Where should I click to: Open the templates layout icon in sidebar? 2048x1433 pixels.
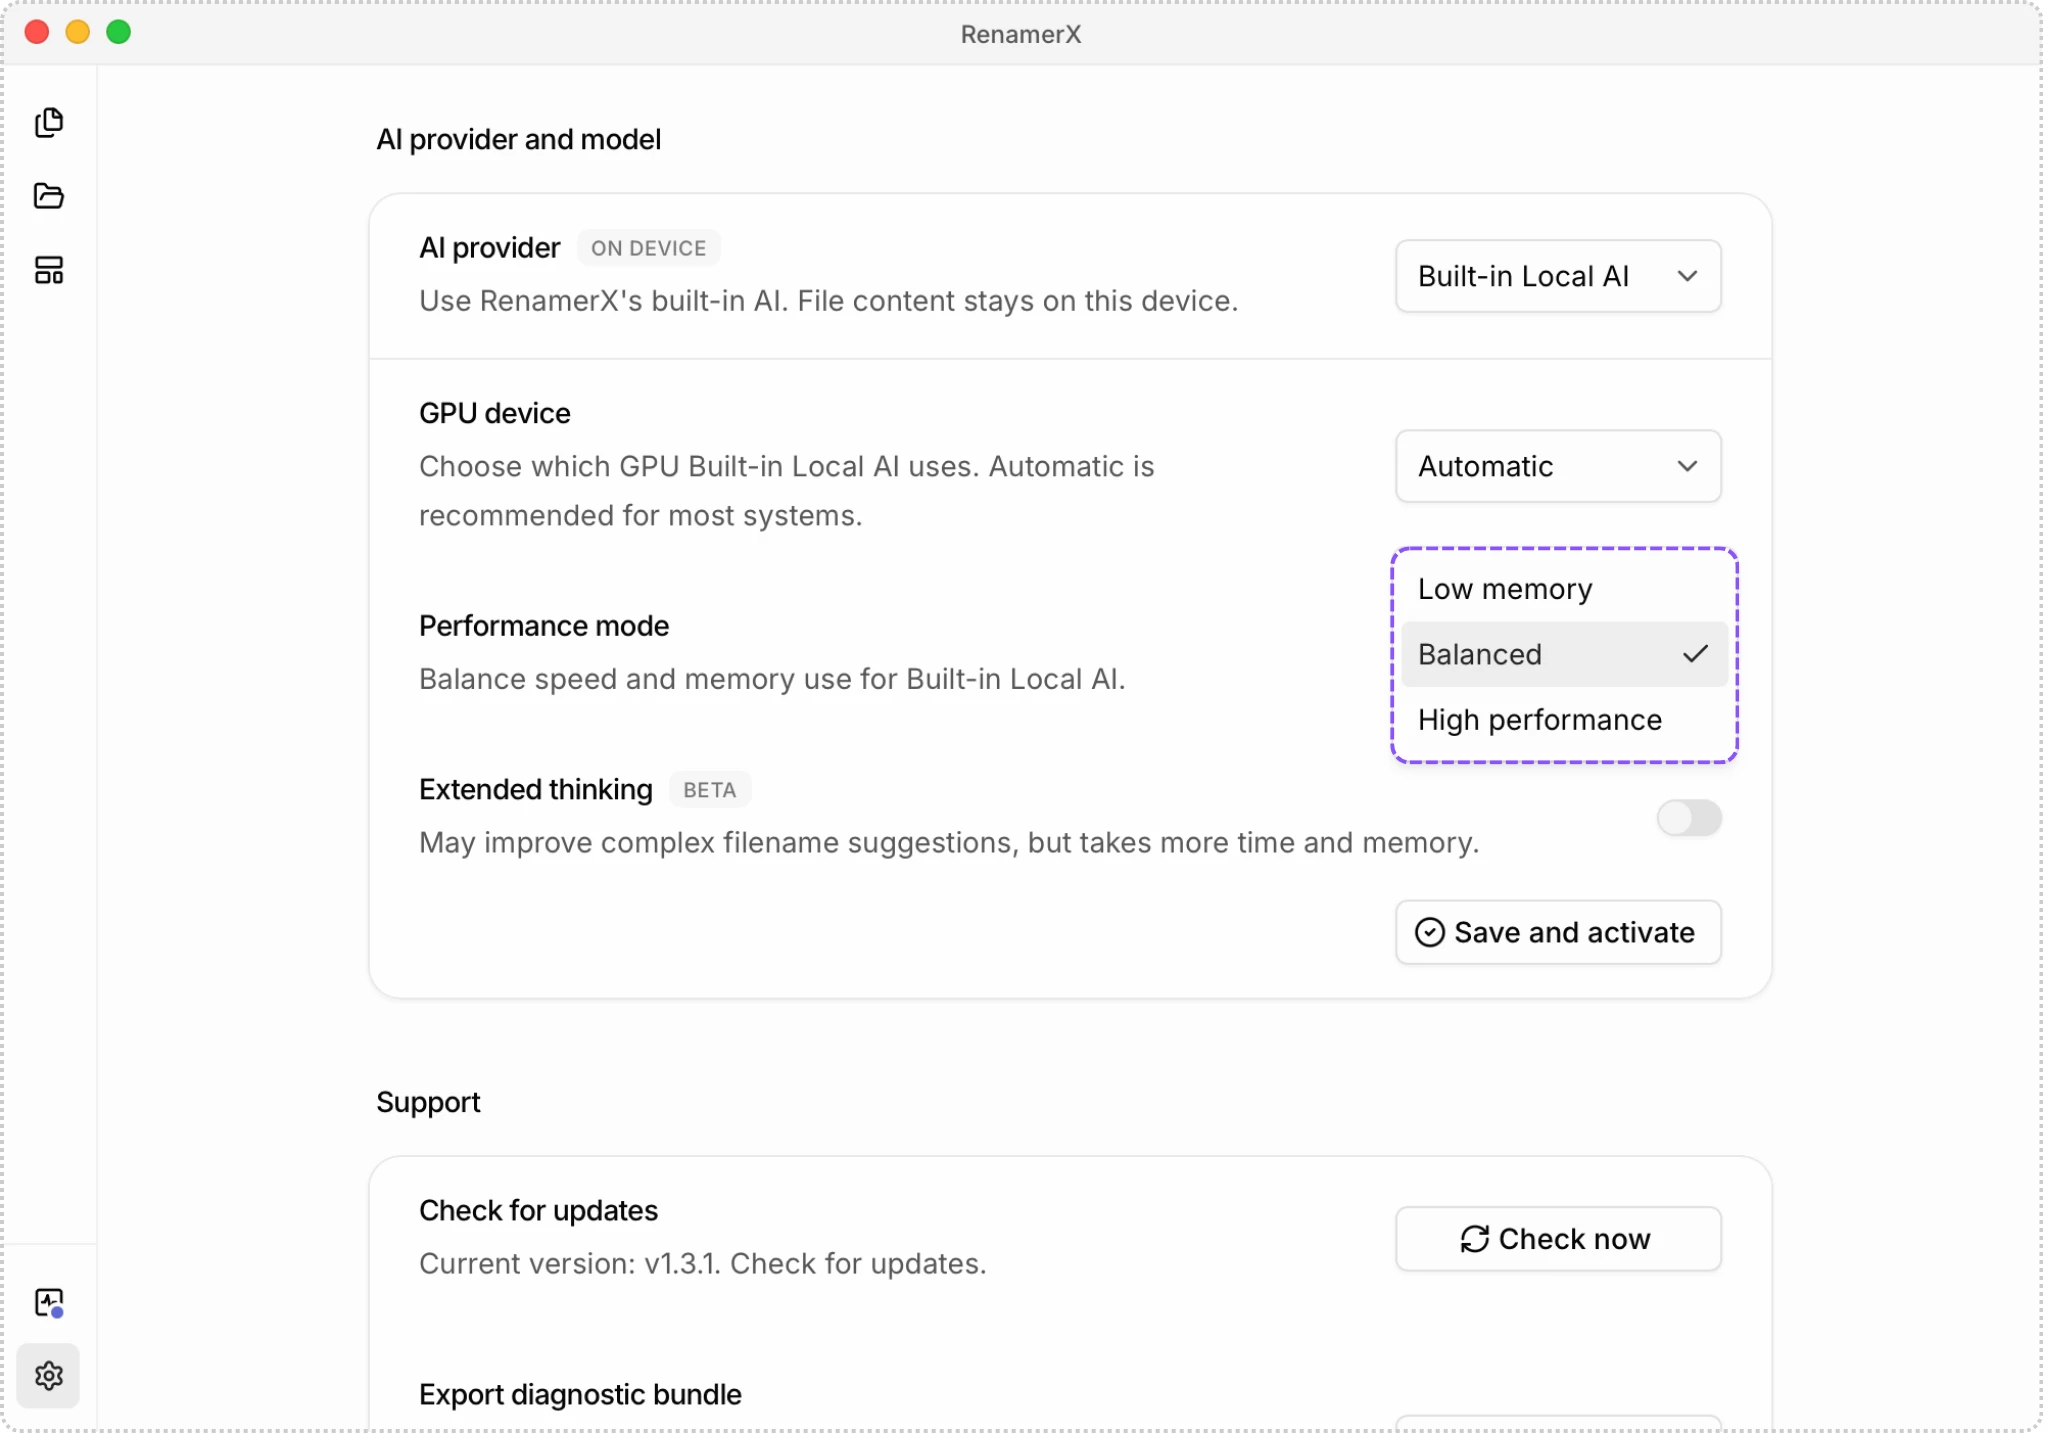coord(49,270)
